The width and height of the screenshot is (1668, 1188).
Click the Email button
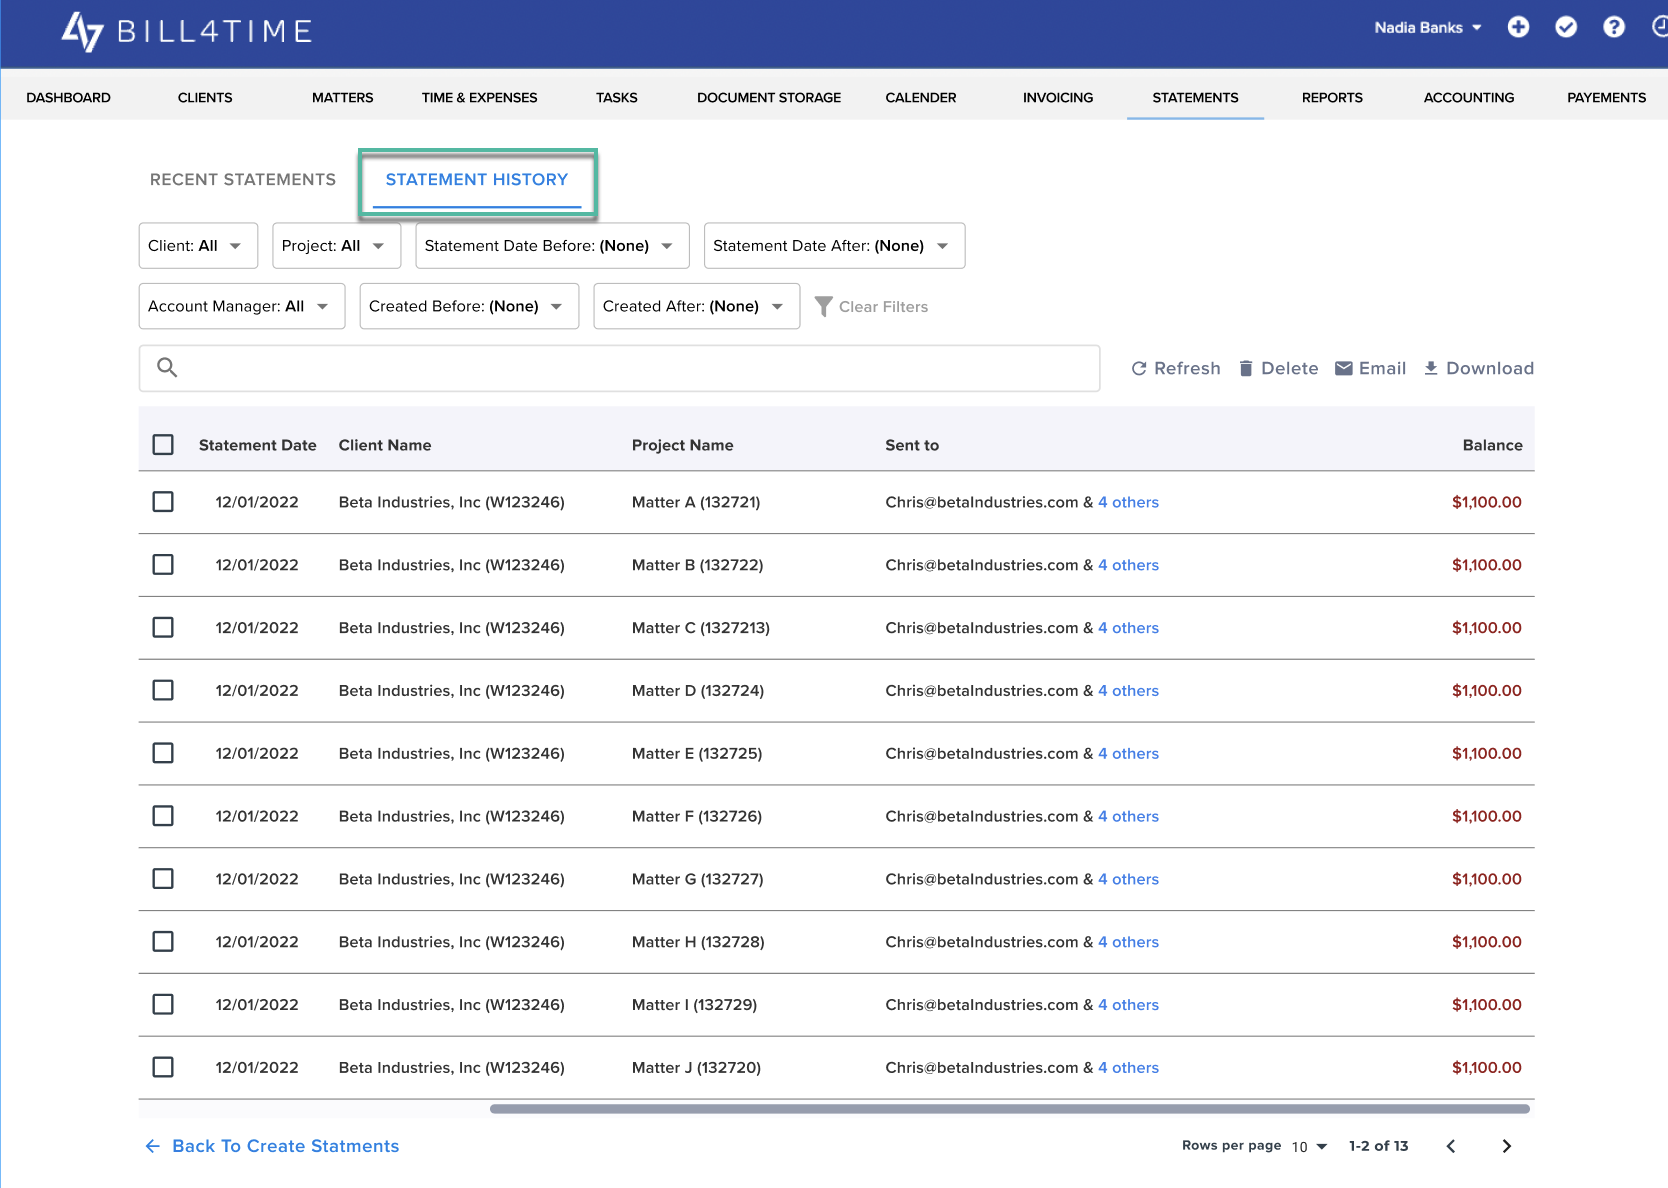(x=1370, y=368)
